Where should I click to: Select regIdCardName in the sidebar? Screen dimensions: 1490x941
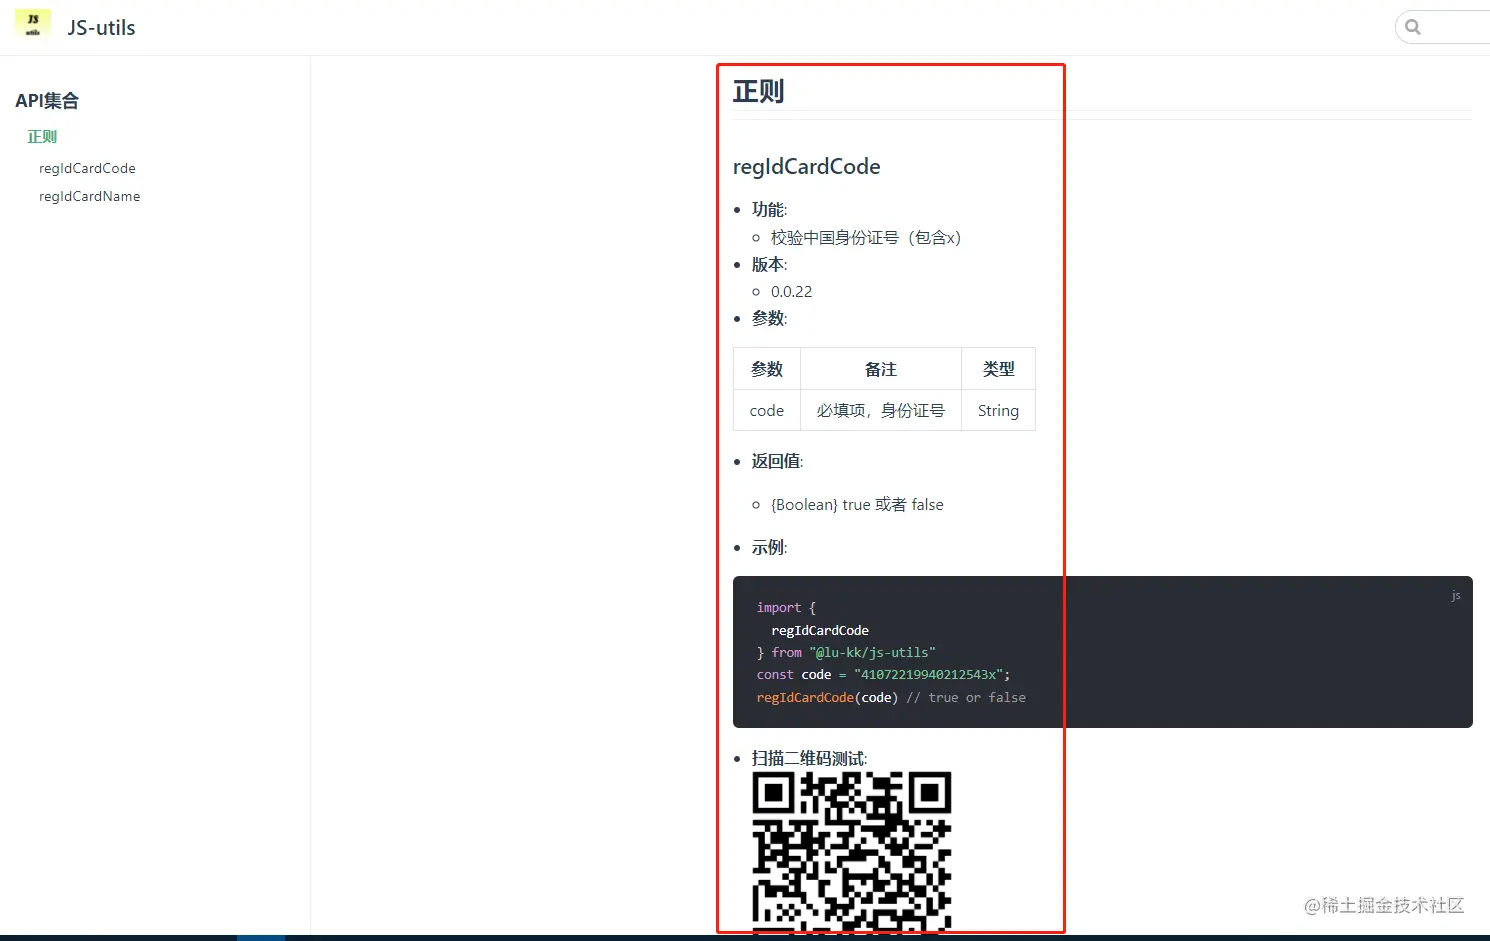coord(89,196)
